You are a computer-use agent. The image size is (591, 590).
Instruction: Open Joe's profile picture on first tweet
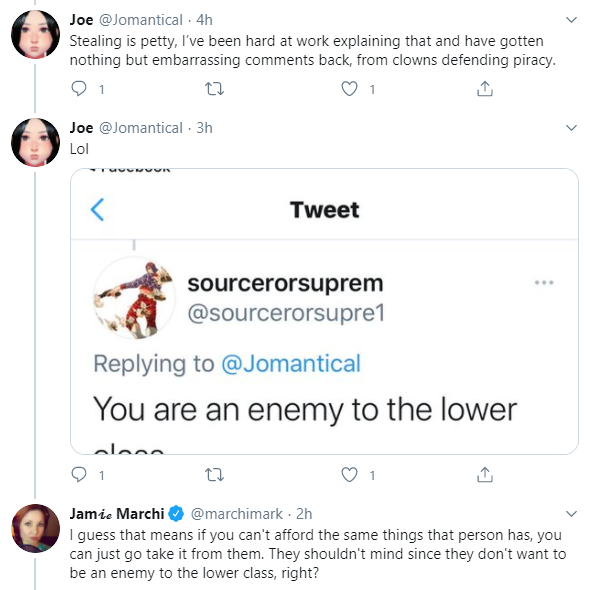[35, 34]
